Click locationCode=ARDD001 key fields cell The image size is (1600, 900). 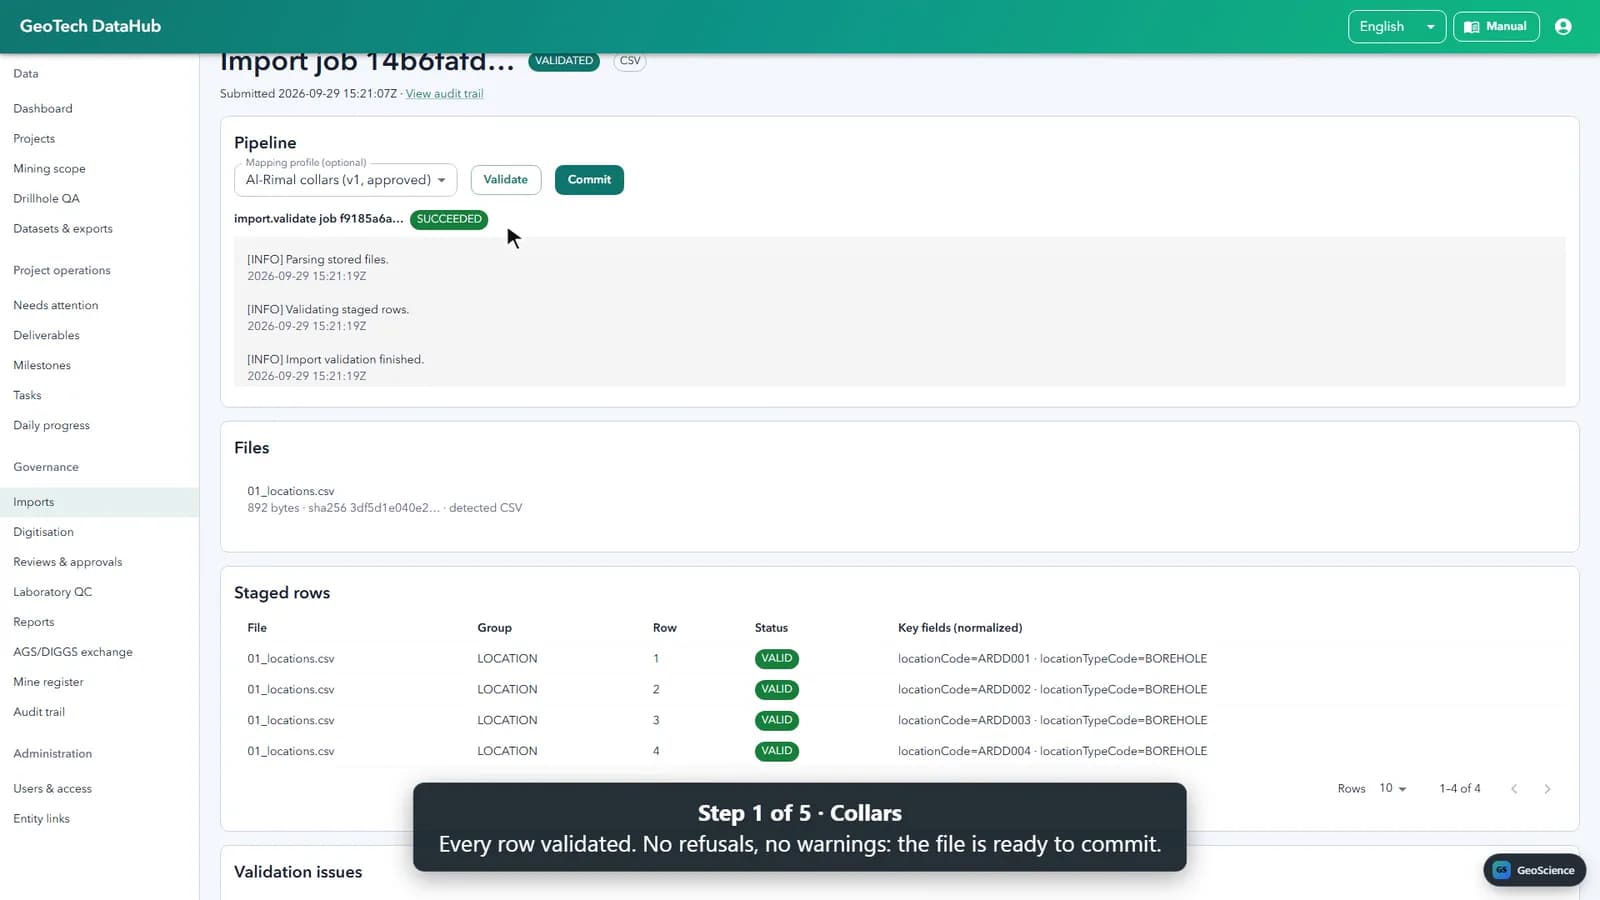click(x=1052, y=659)
